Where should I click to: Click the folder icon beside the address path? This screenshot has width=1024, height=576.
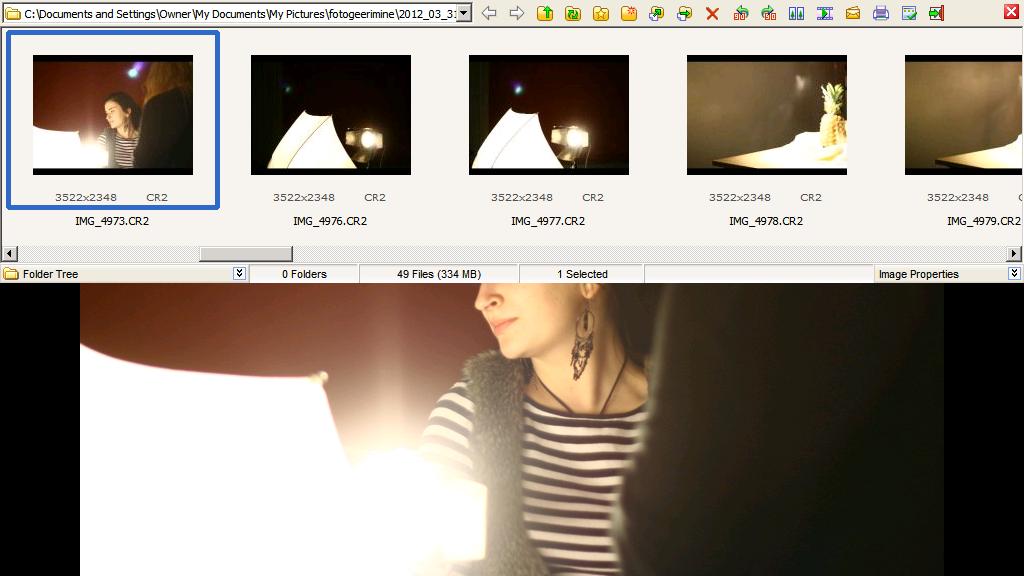tap(12, 14)
